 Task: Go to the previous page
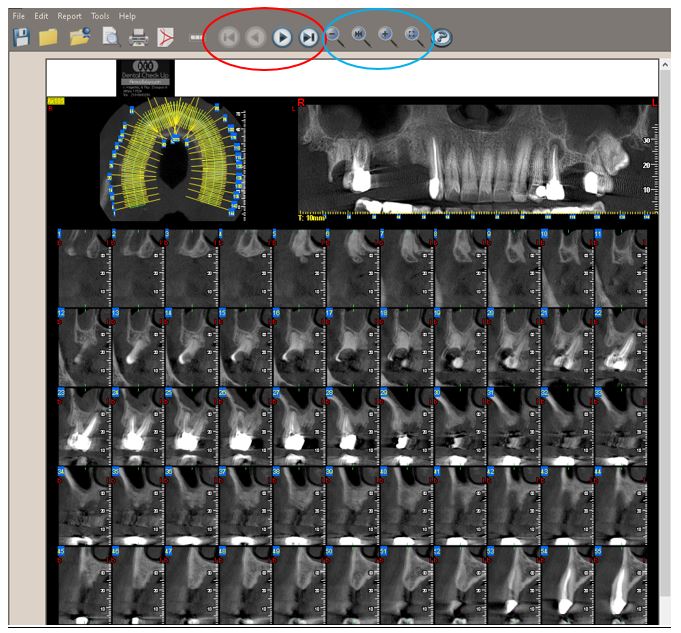256,38
